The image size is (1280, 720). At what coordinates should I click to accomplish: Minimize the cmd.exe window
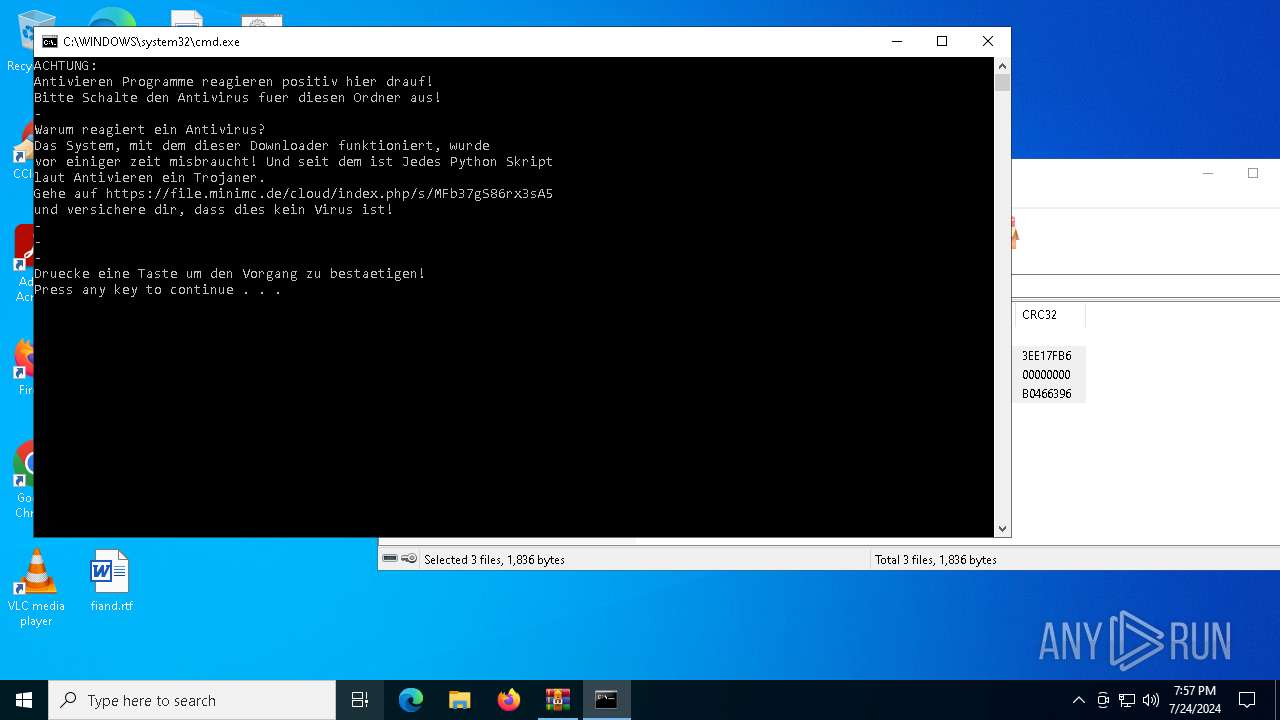click(896, 41)
